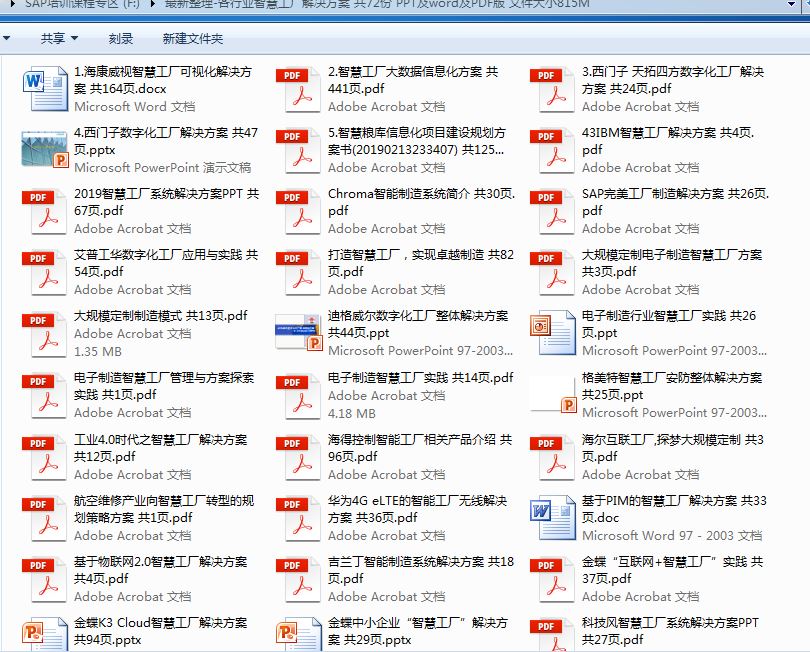Select file name 2019智慧工厂系统解决方案PPT 共67页.pdf
Image resolution: width=810 pixels, height=652 pixels.
pos(166,202)
